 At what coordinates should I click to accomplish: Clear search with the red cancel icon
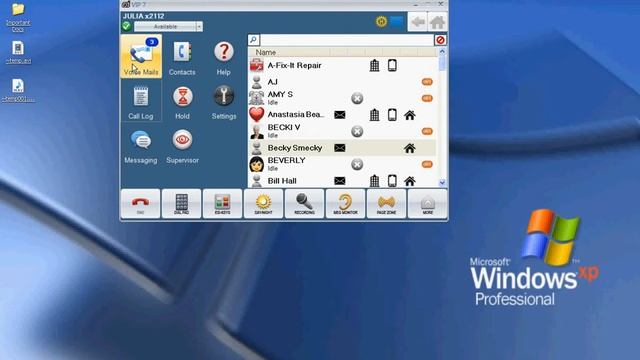(440, 40)
